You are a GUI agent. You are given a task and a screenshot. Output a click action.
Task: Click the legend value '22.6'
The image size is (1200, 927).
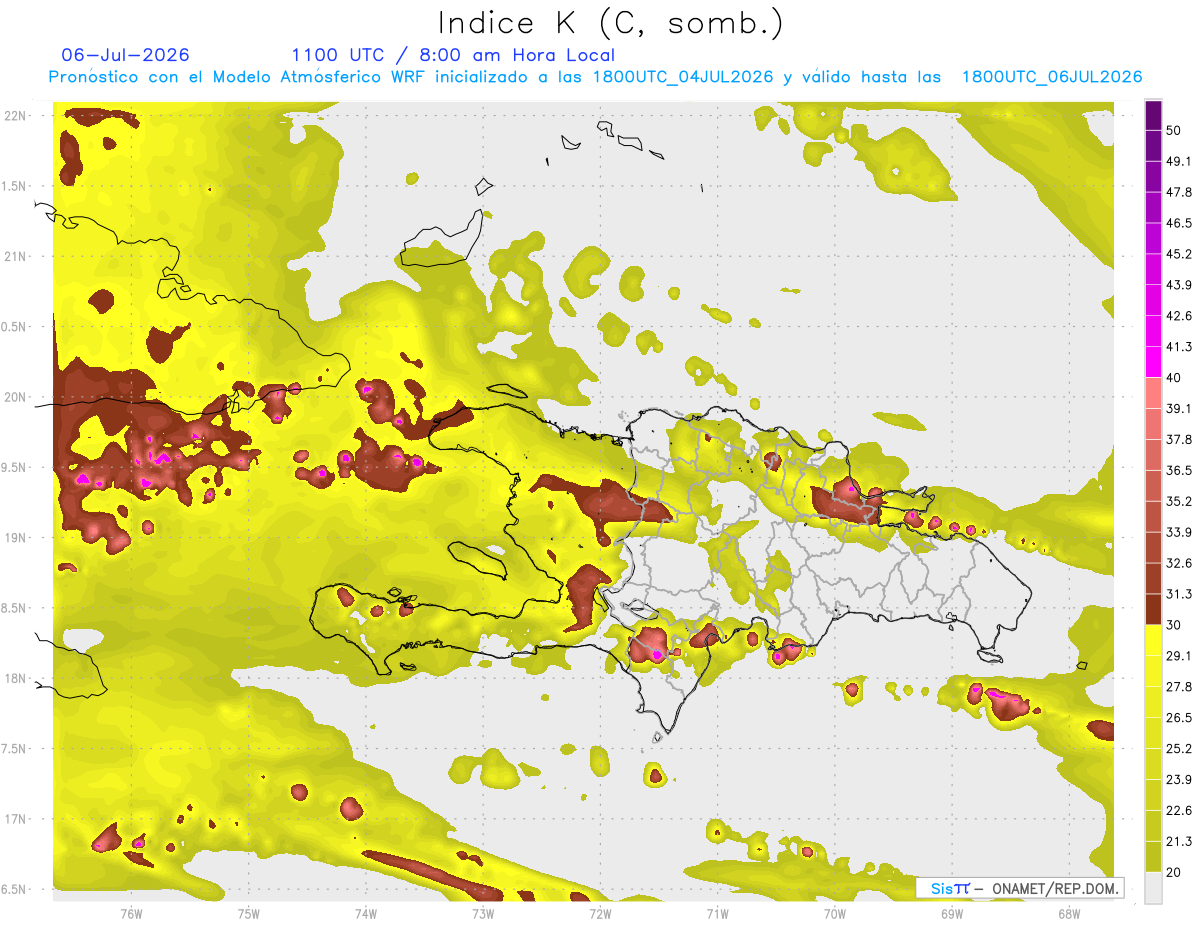(x=1179, y=811)
